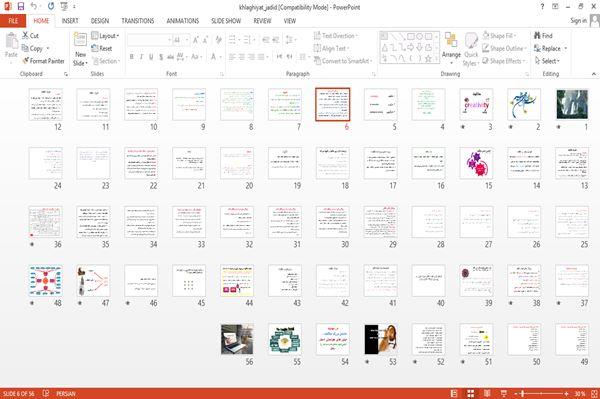Click Sign in link

click(x=578, y=21)
